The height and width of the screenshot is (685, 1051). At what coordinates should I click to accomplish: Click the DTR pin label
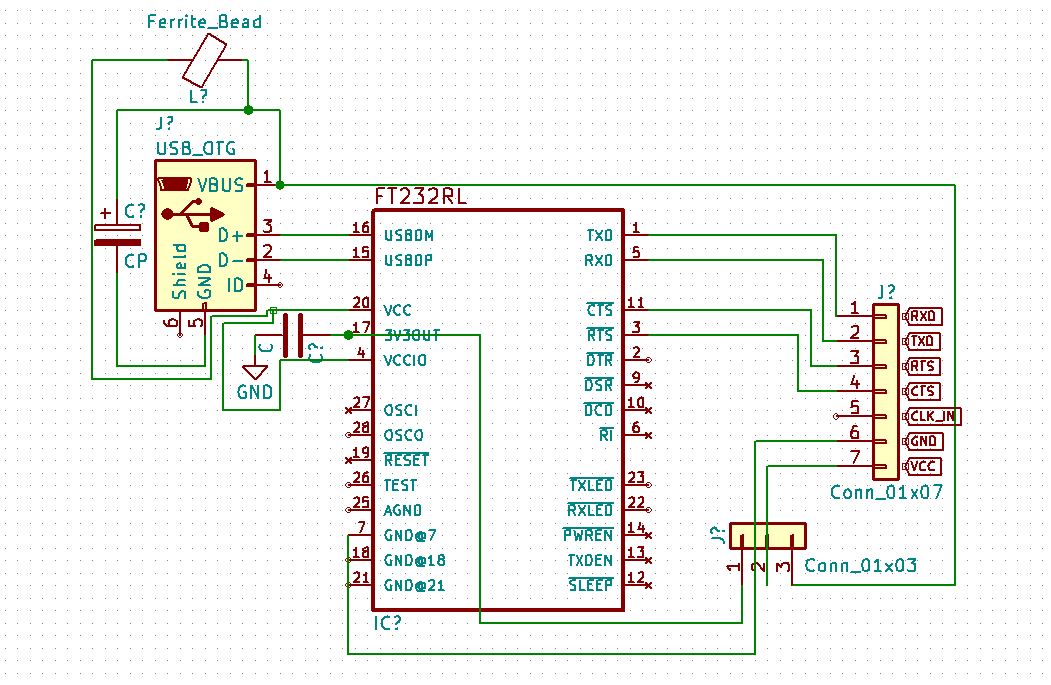600,360
